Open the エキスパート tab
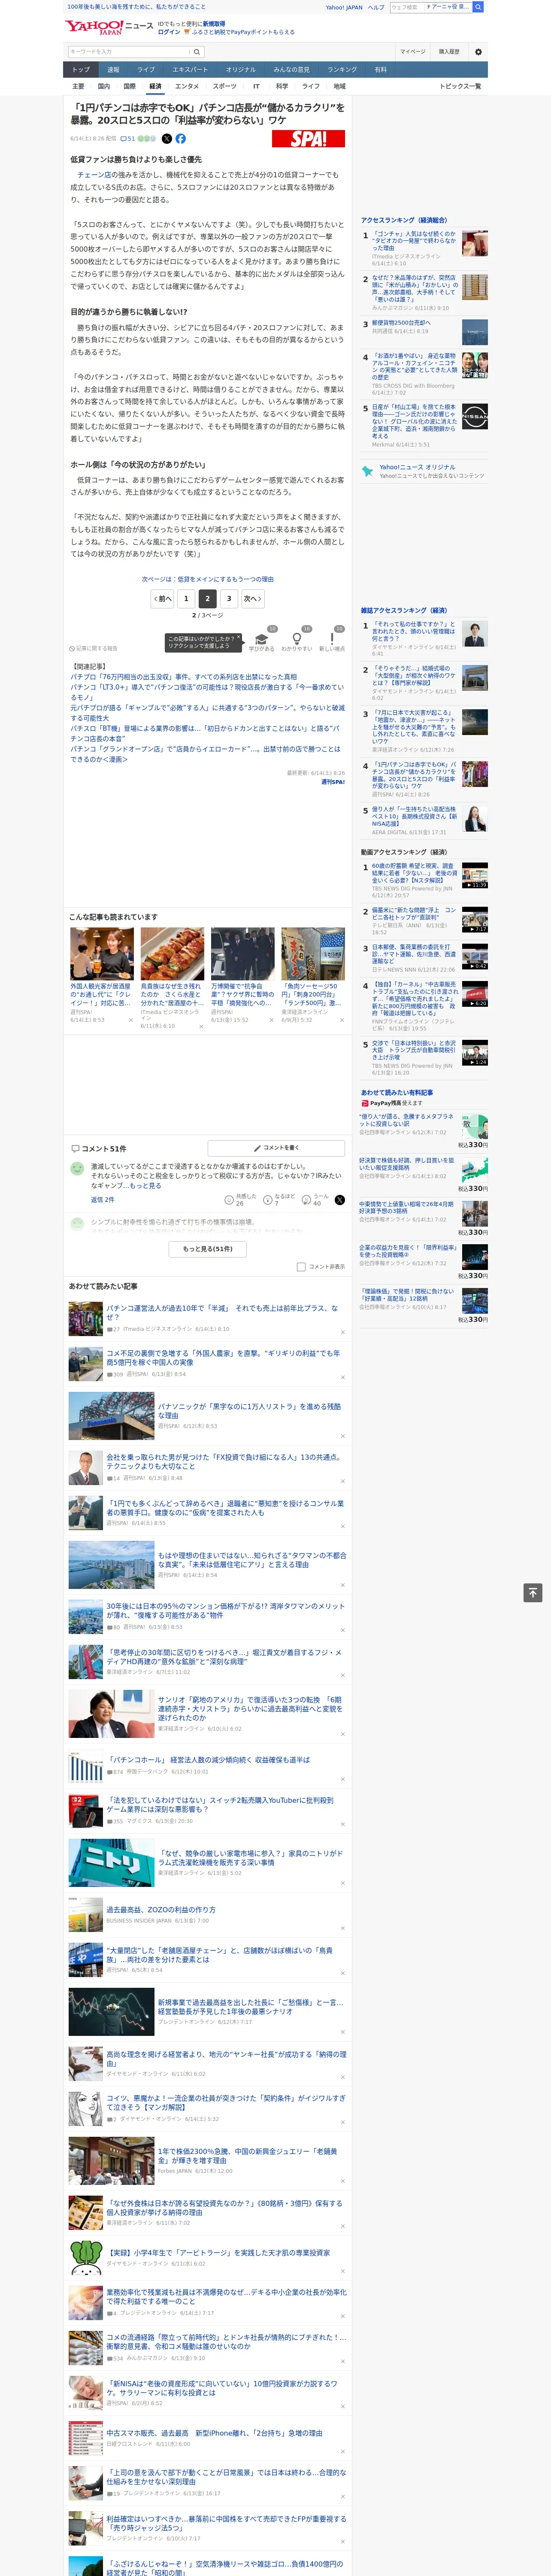 coord(190,70)
